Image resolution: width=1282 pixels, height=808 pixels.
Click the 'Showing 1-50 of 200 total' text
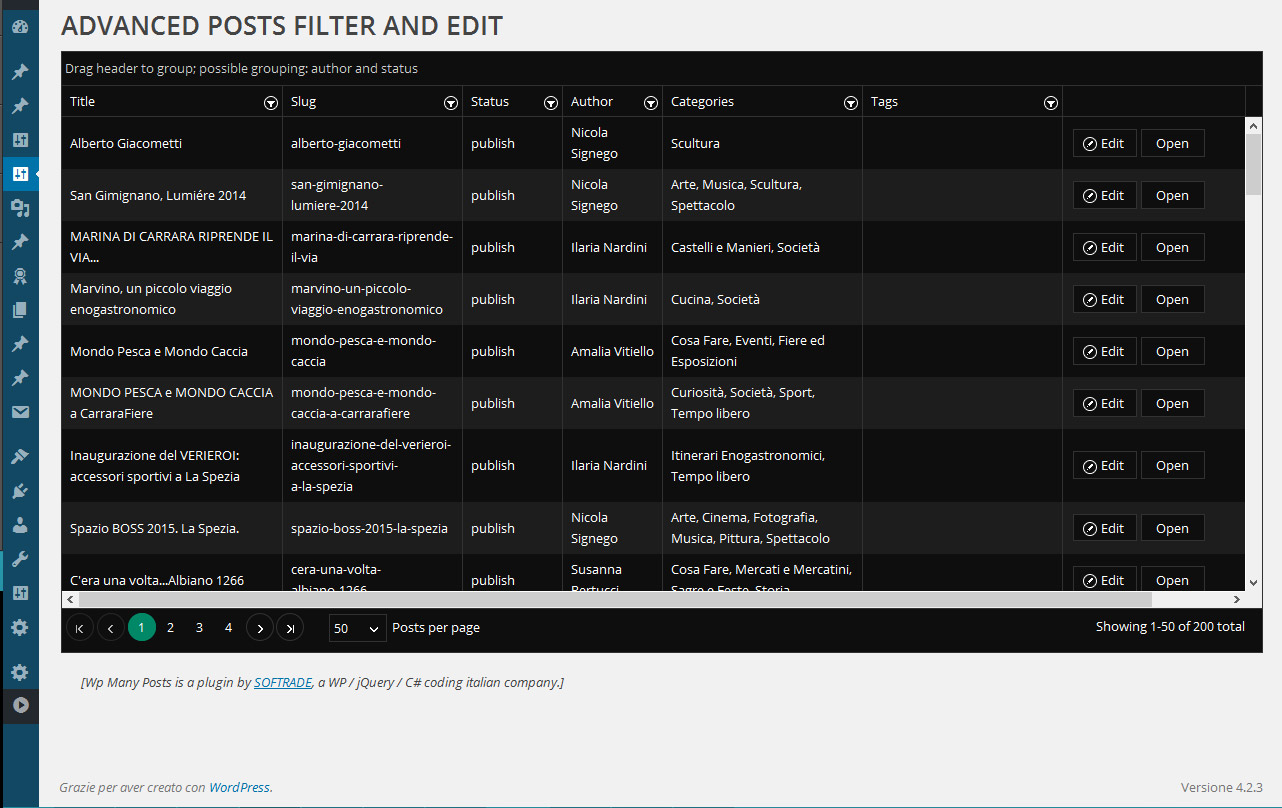coord(1170,626)
